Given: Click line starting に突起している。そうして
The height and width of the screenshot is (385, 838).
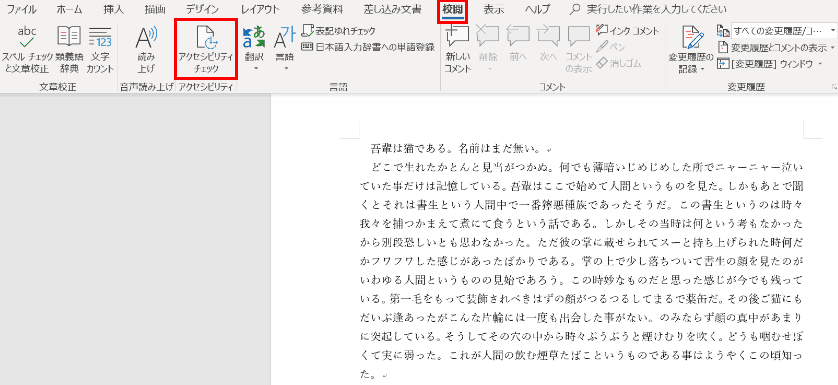Looking at the screenshot, I should (581, 336).
